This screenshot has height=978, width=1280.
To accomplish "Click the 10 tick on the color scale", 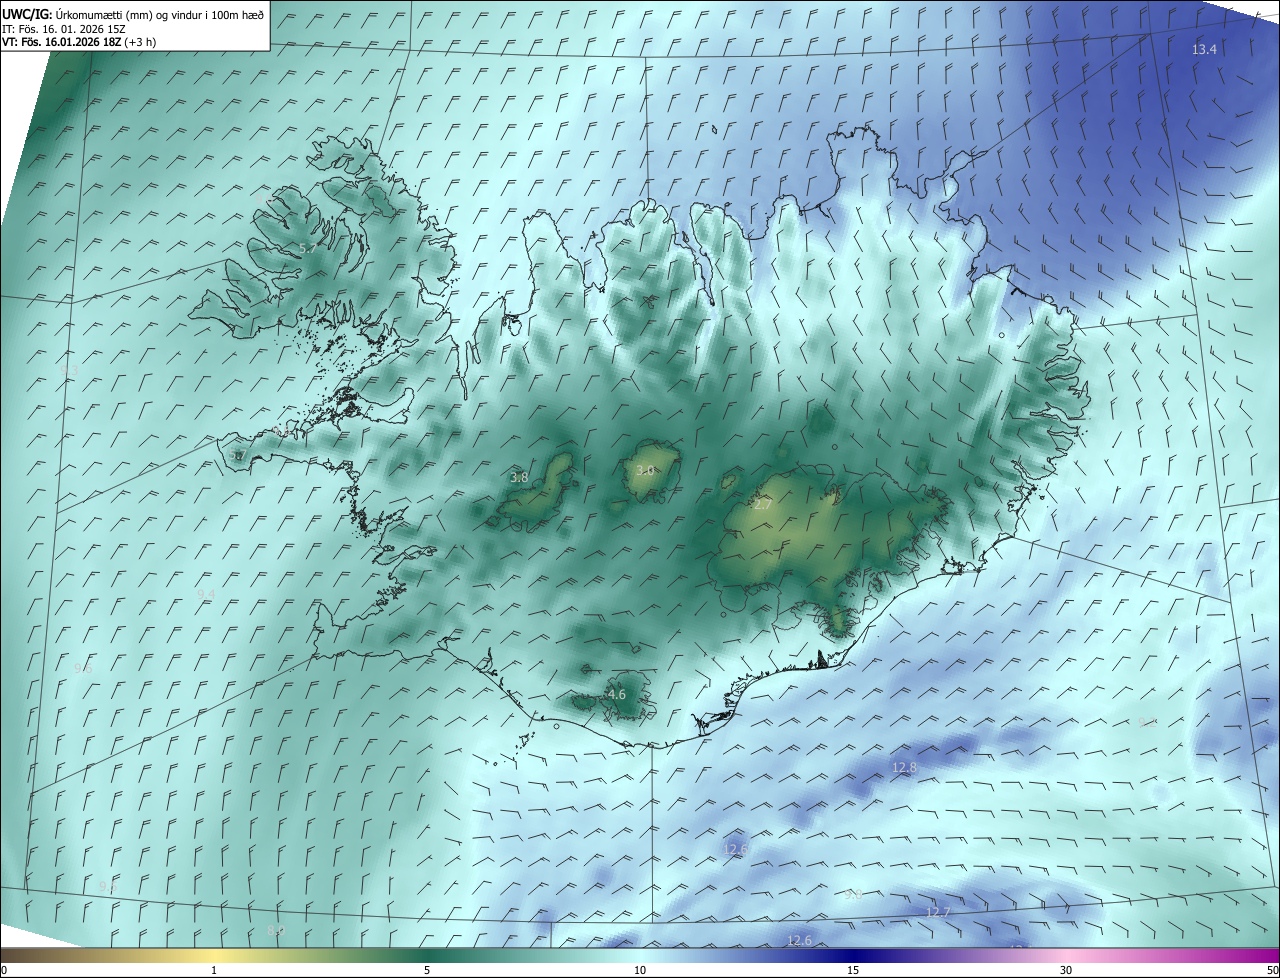I will pyautogui.click(x=640, y=970).
